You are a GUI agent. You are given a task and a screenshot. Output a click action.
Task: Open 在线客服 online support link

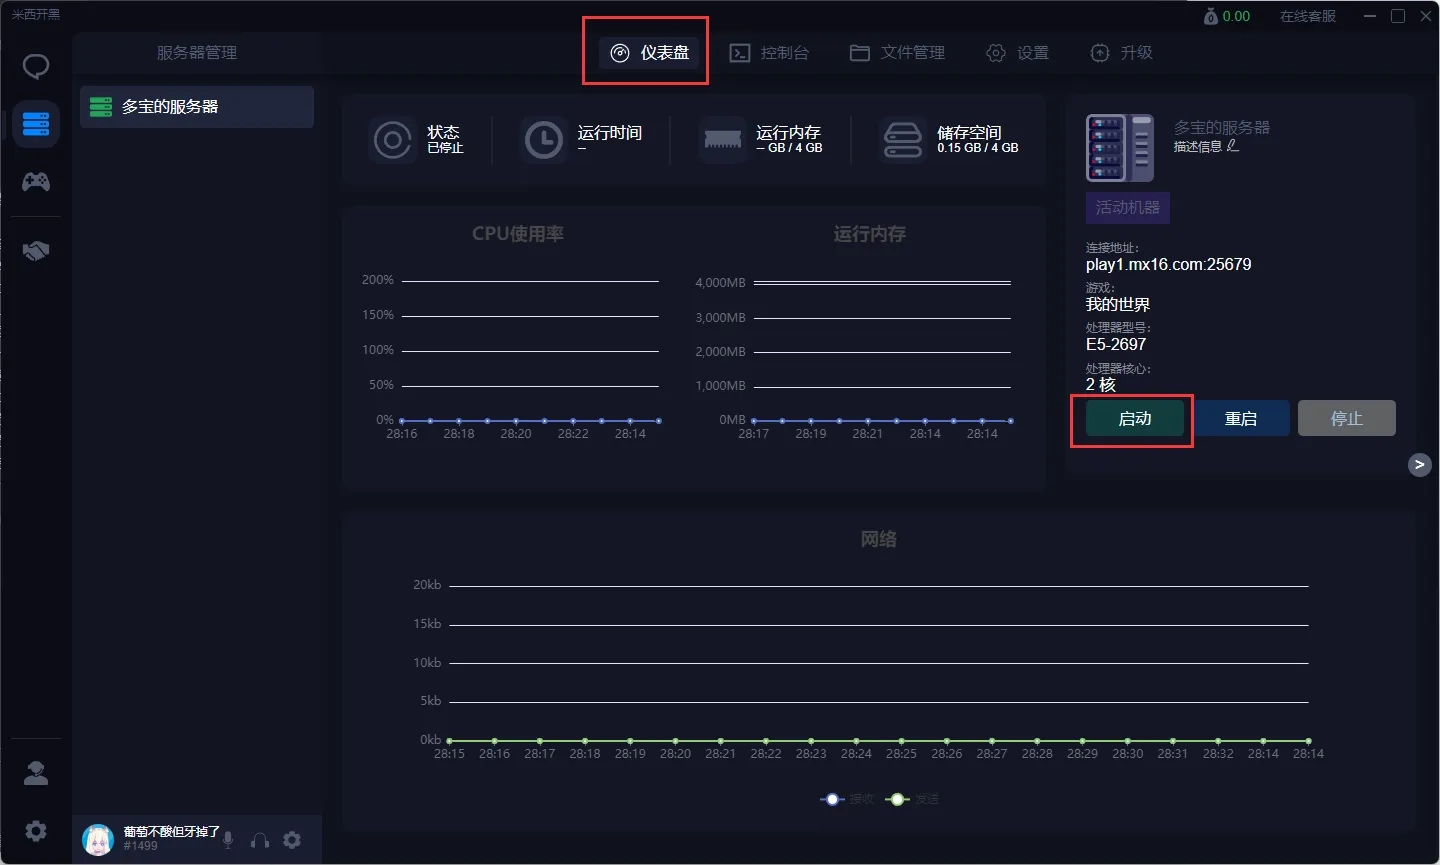pyautogui.click(x=1307, y=16)
